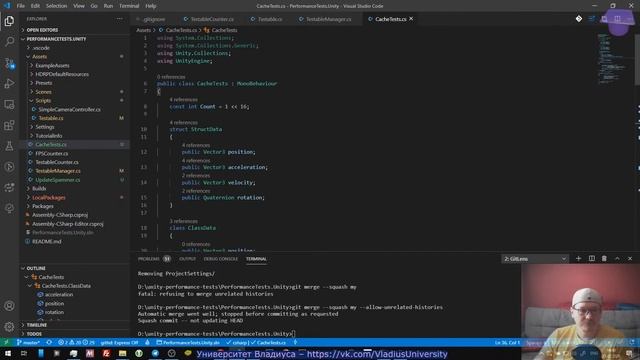Screen dimensions: 640x360
Task: Open the terminal selector dropdown '2: GitLens'
Action: [x=535, y=259]
